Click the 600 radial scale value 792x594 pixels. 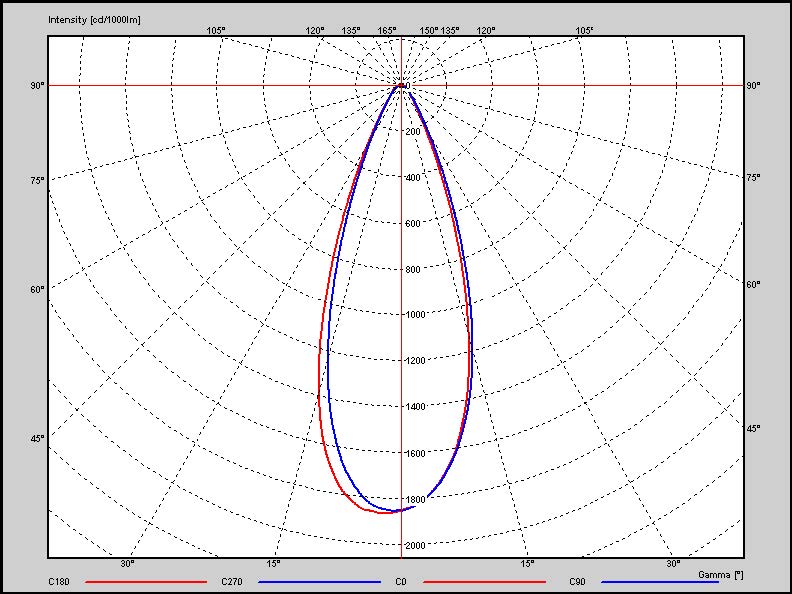(x=412, y=223)
